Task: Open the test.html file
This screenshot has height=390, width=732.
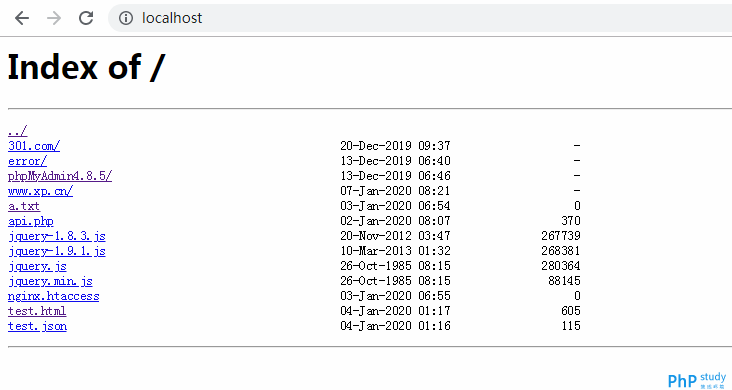Action: 37,311
